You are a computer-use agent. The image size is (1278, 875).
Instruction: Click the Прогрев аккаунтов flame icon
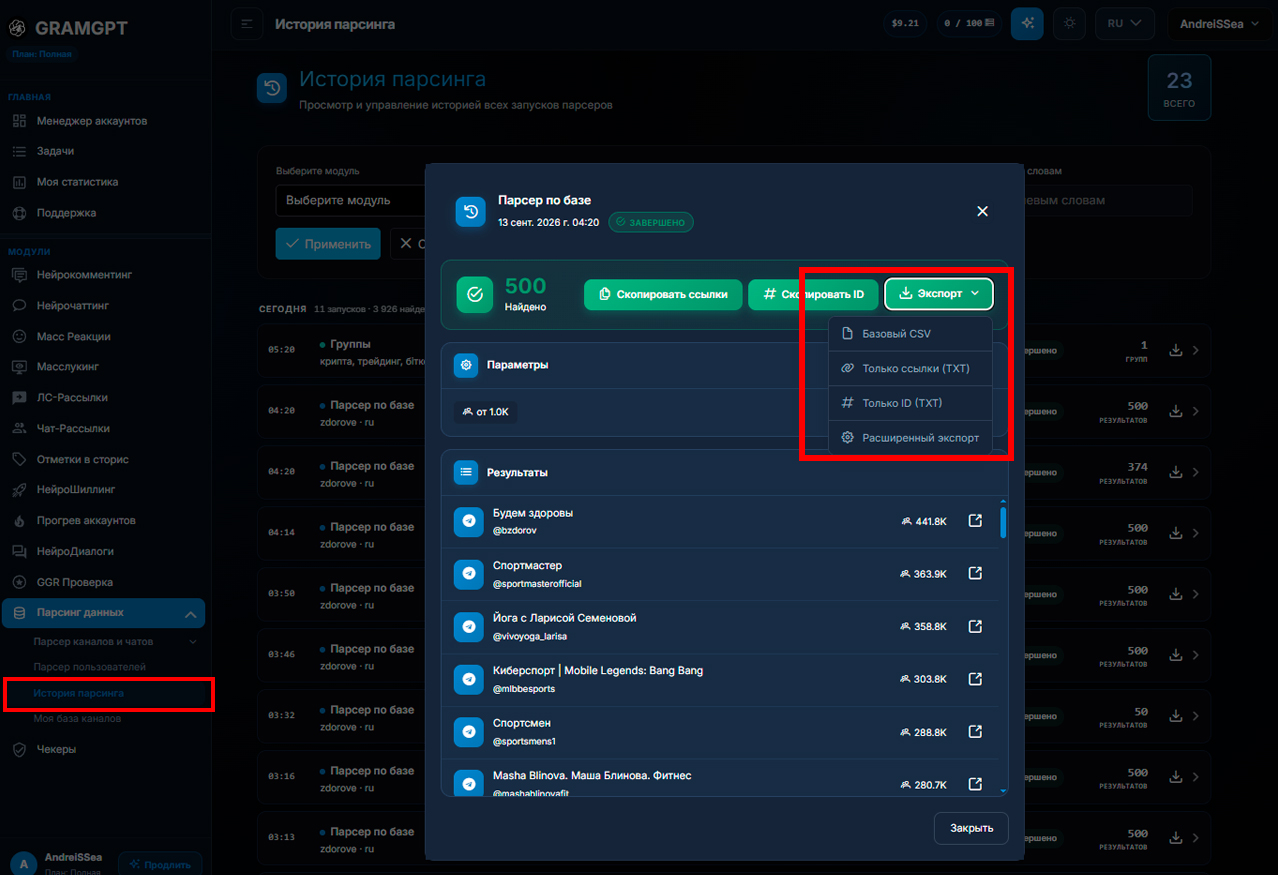19,521
